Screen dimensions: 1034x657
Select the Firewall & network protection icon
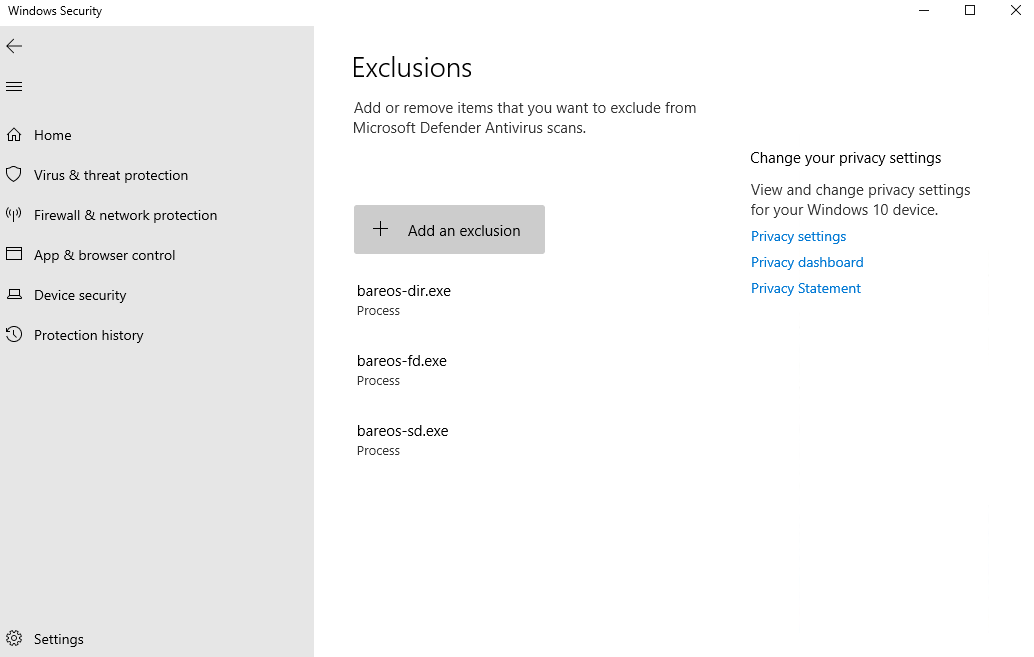(14, 214)
